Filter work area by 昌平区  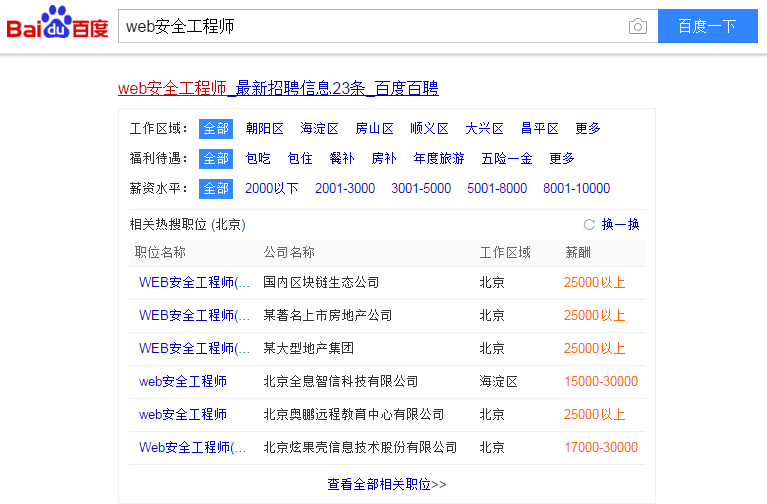tap(539, 129)
